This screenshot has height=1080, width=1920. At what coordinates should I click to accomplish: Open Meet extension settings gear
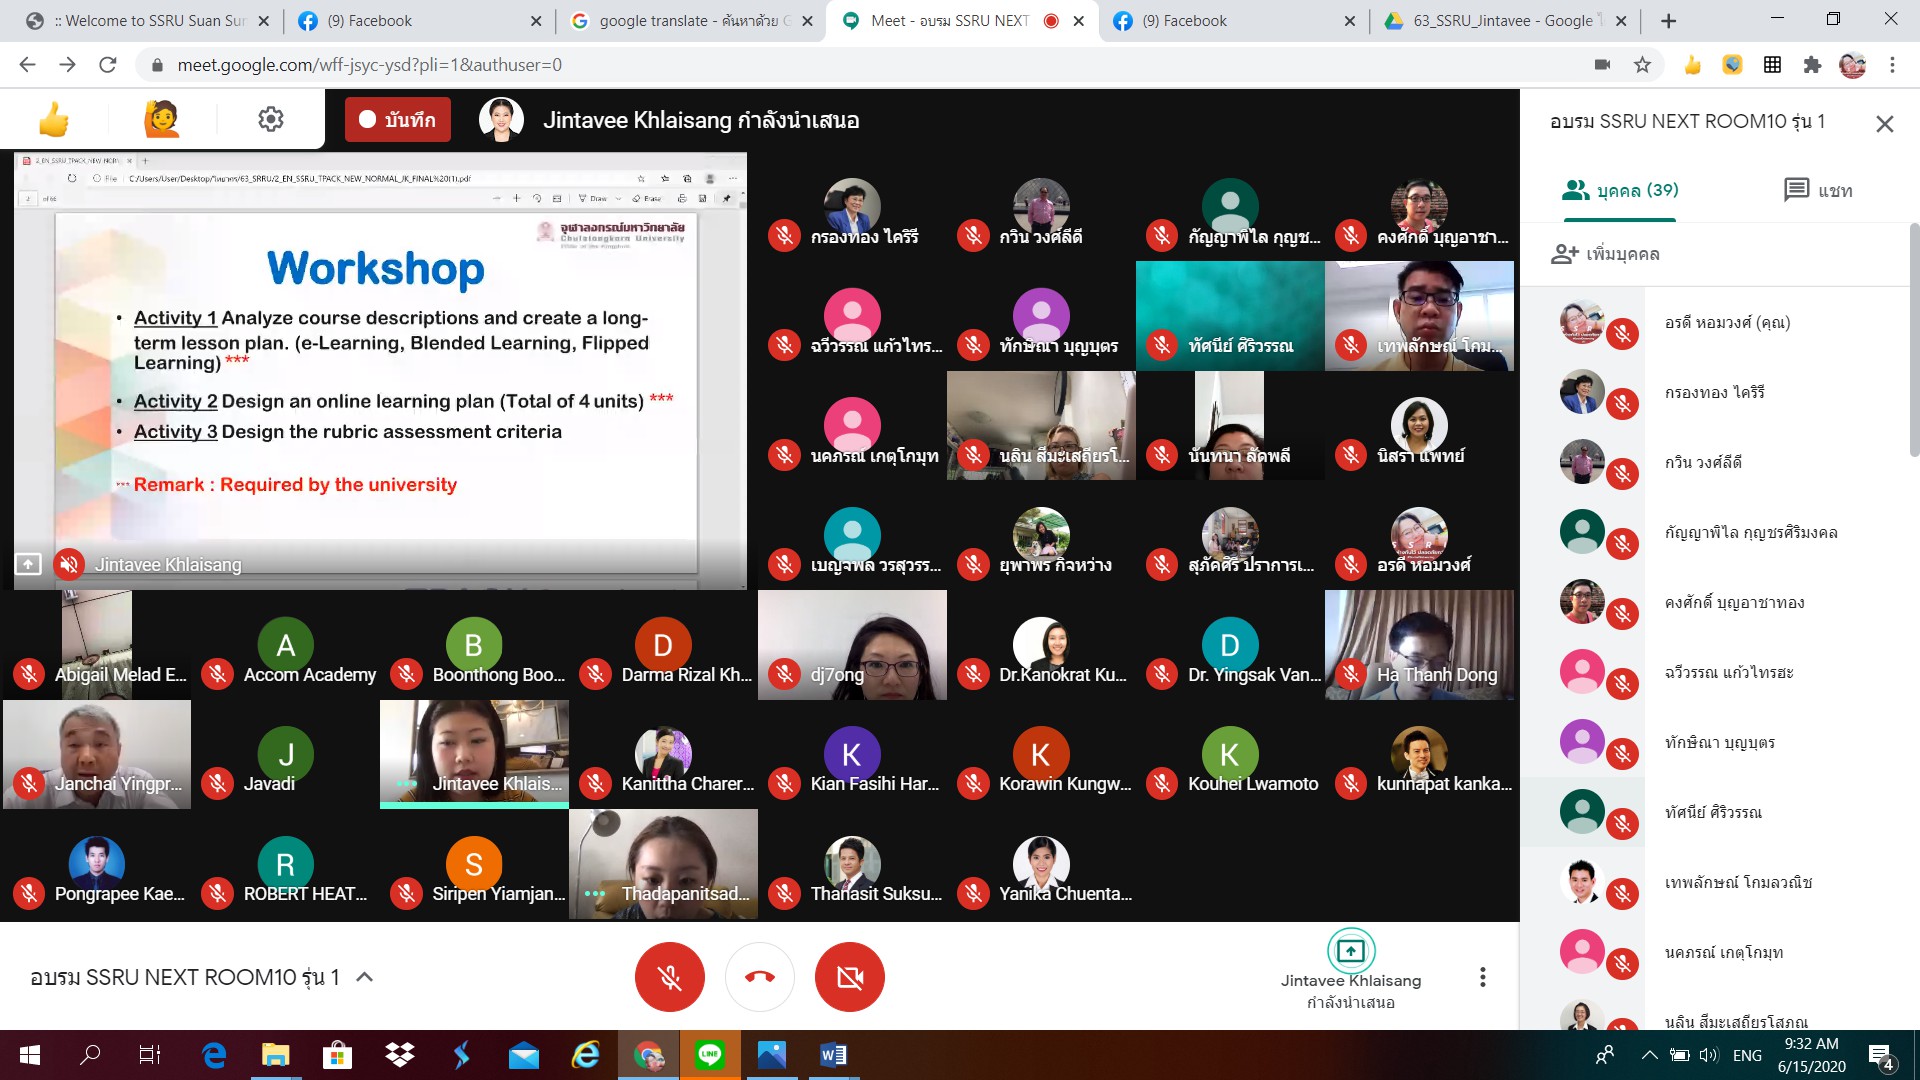pyautogui.click(x=271, y=120)
